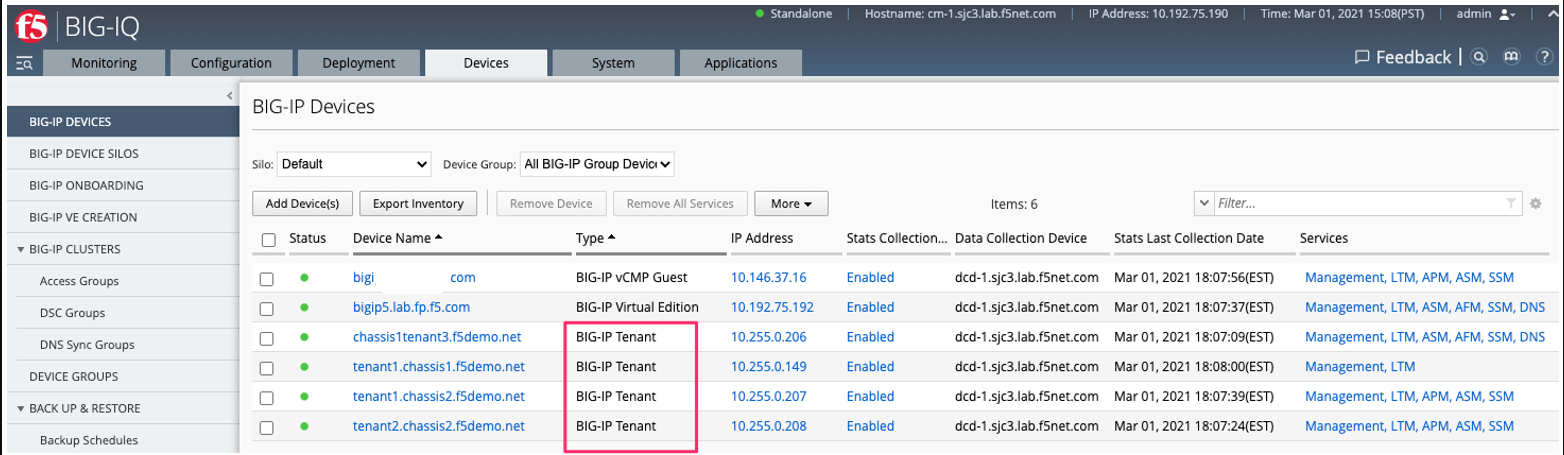Open Management, LTM services link
The height and width of the screenshot is (455, 1564).
pos(1360,367)
